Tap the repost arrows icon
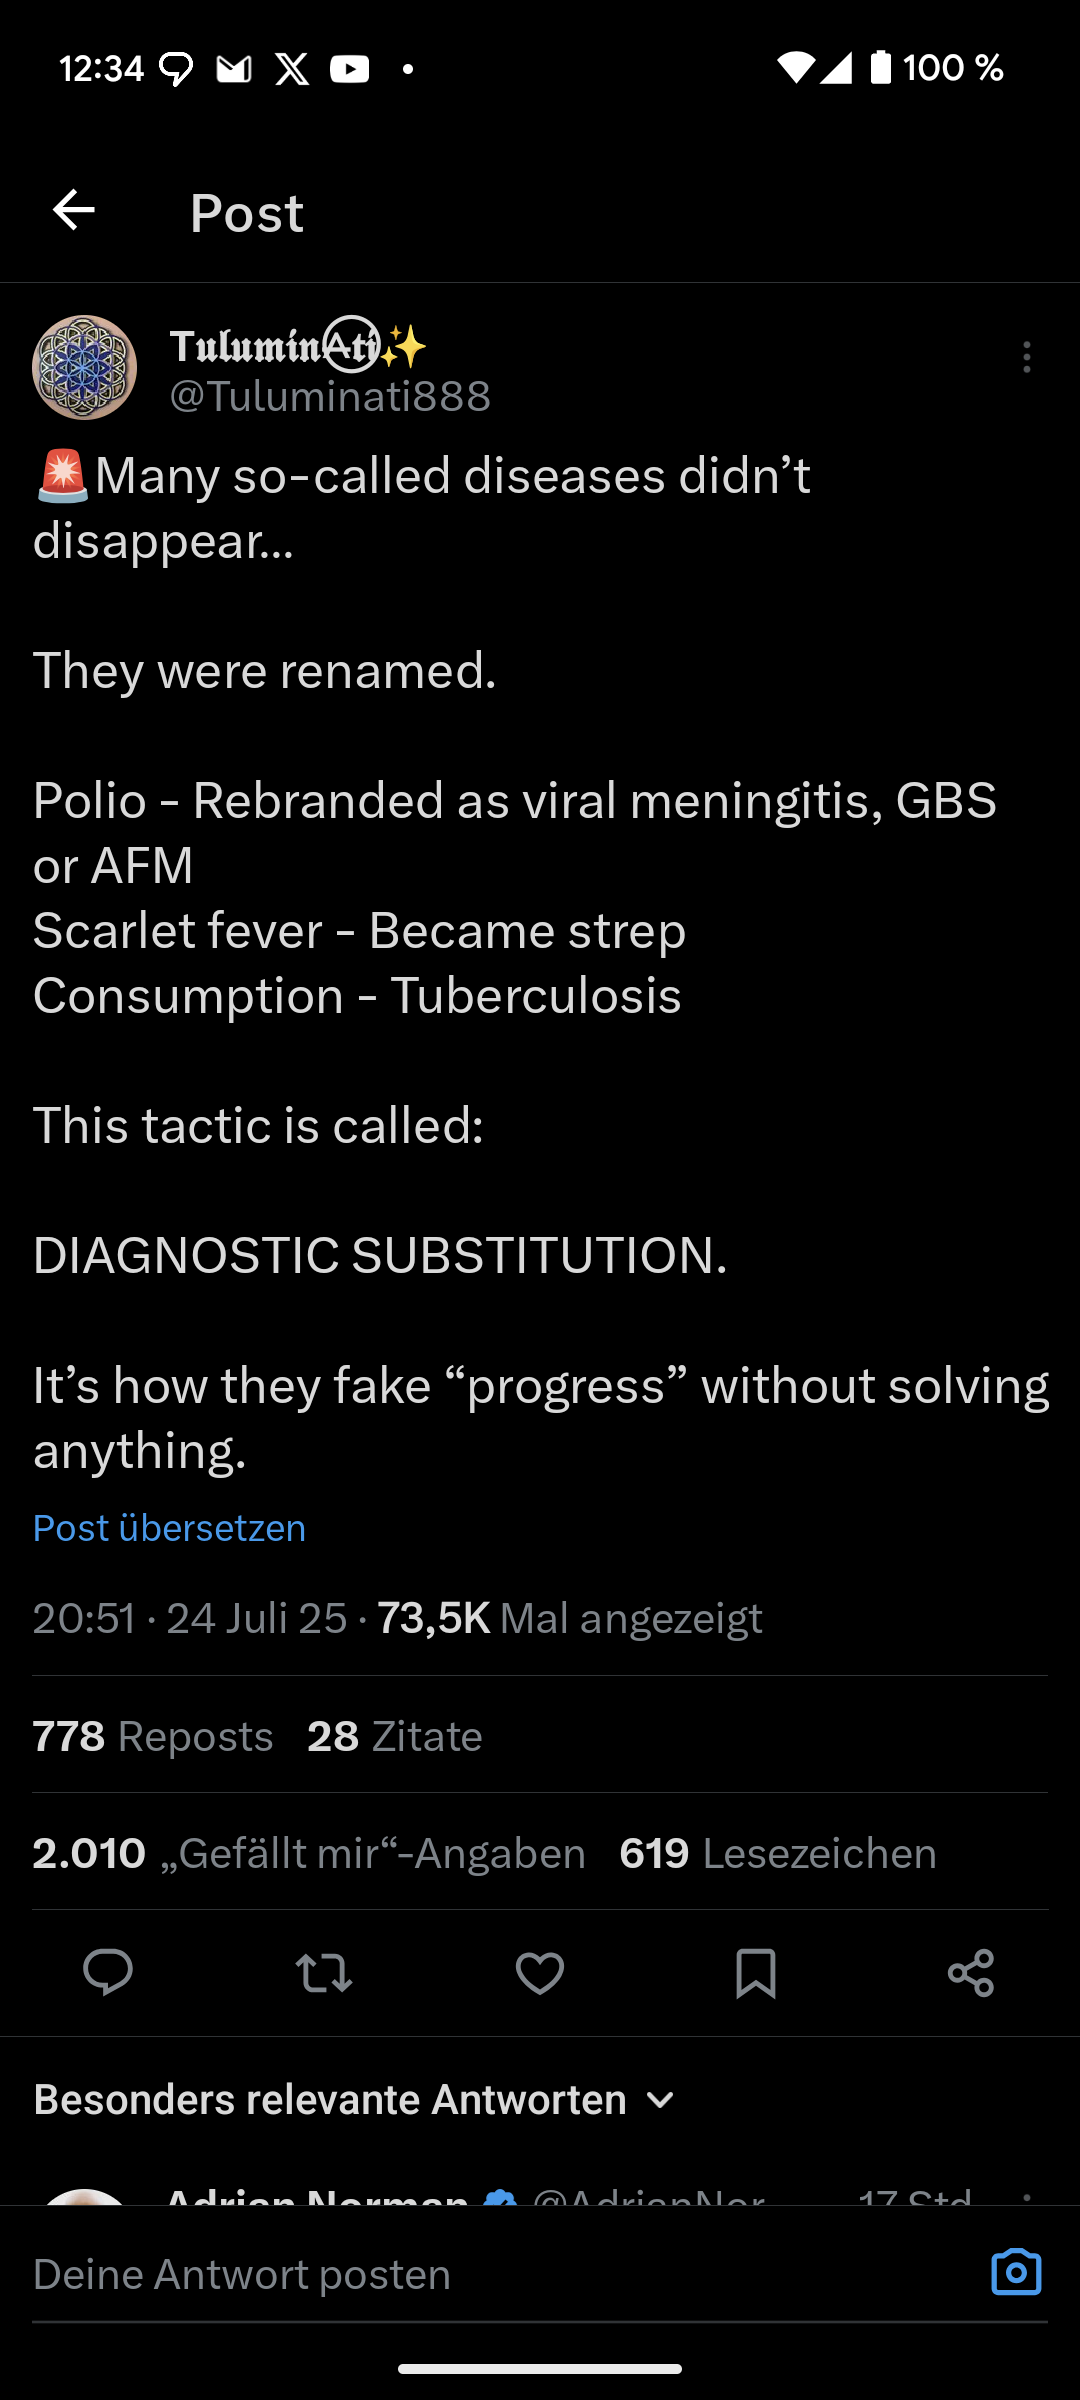The height and width of the screenshot is (2400, 1080). point(324,1973)
